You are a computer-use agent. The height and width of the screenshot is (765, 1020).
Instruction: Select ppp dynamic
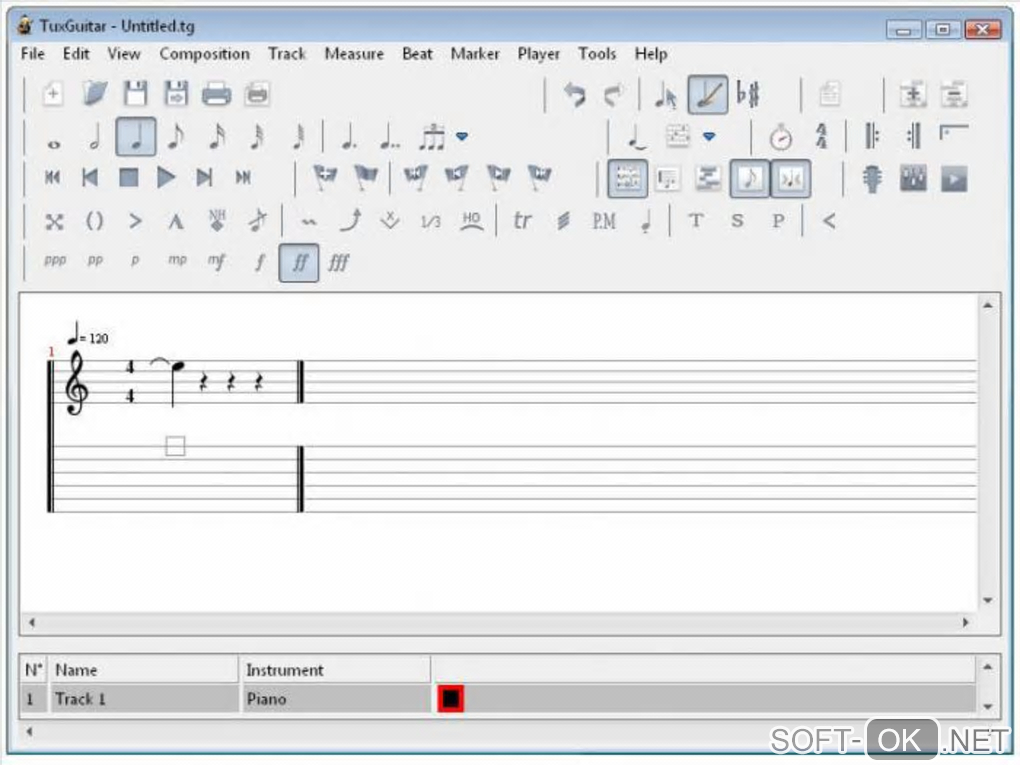(55, 261)
